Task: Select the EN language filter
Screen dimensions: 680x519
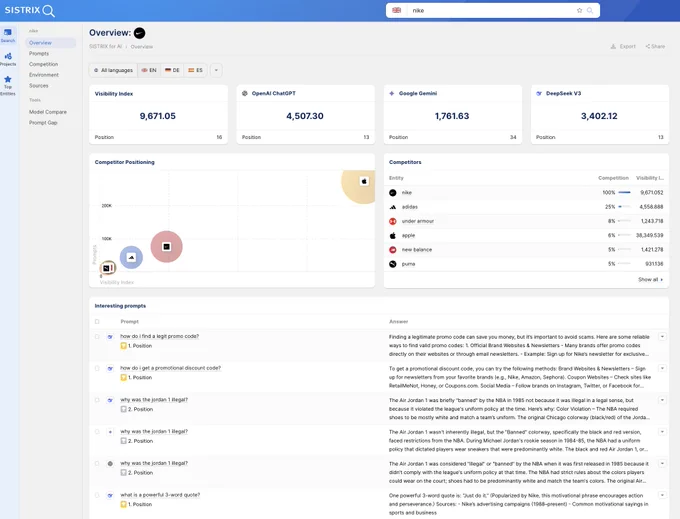Action: pyautogui.click(x=149, y=70)
